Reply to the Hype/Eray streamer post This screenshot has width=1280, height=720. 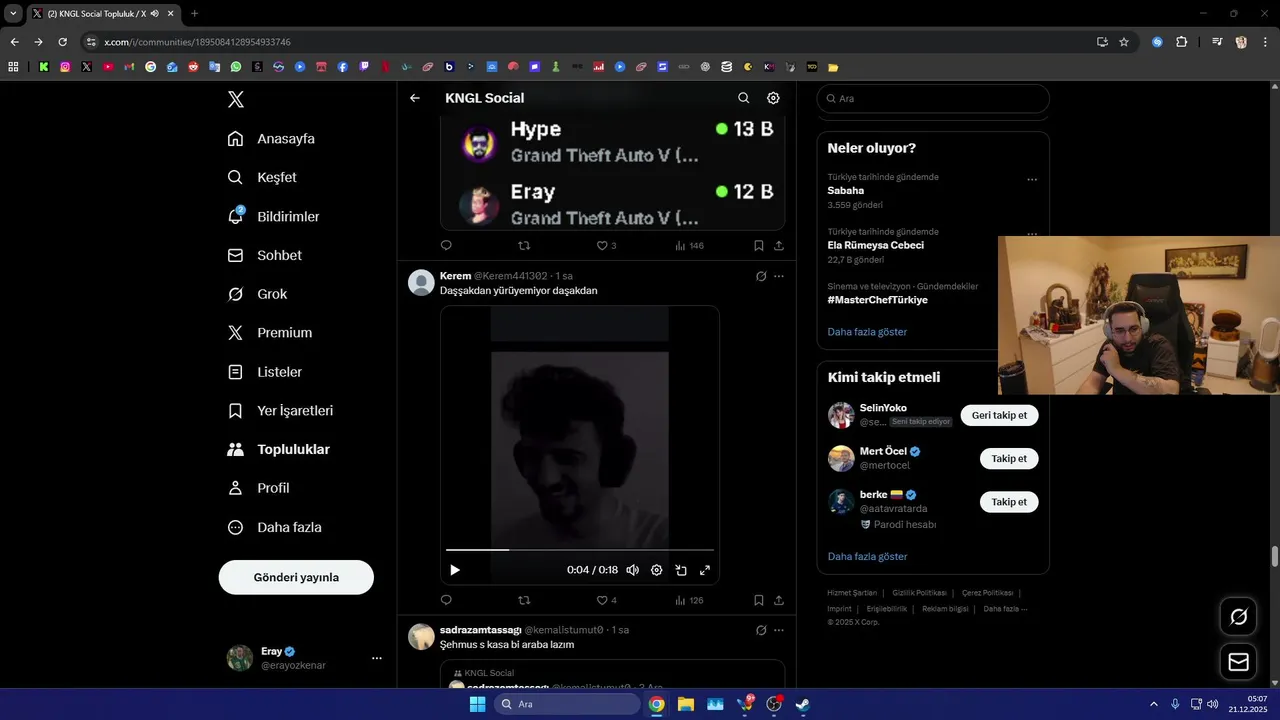(x=446, y=245)
